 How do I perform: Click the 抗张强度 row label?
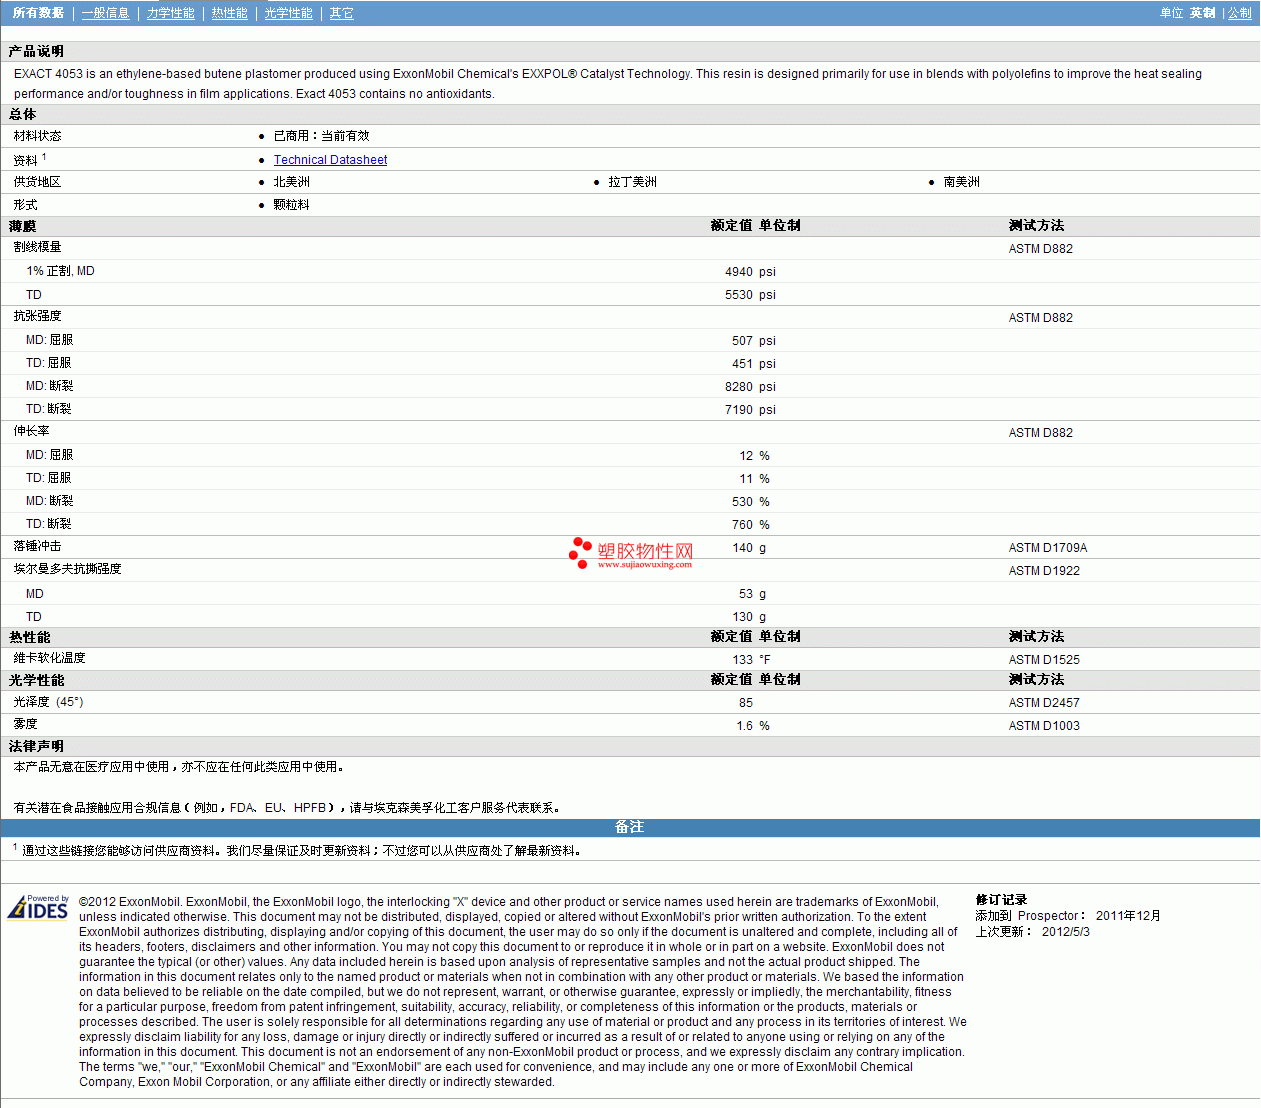(38, 316)
